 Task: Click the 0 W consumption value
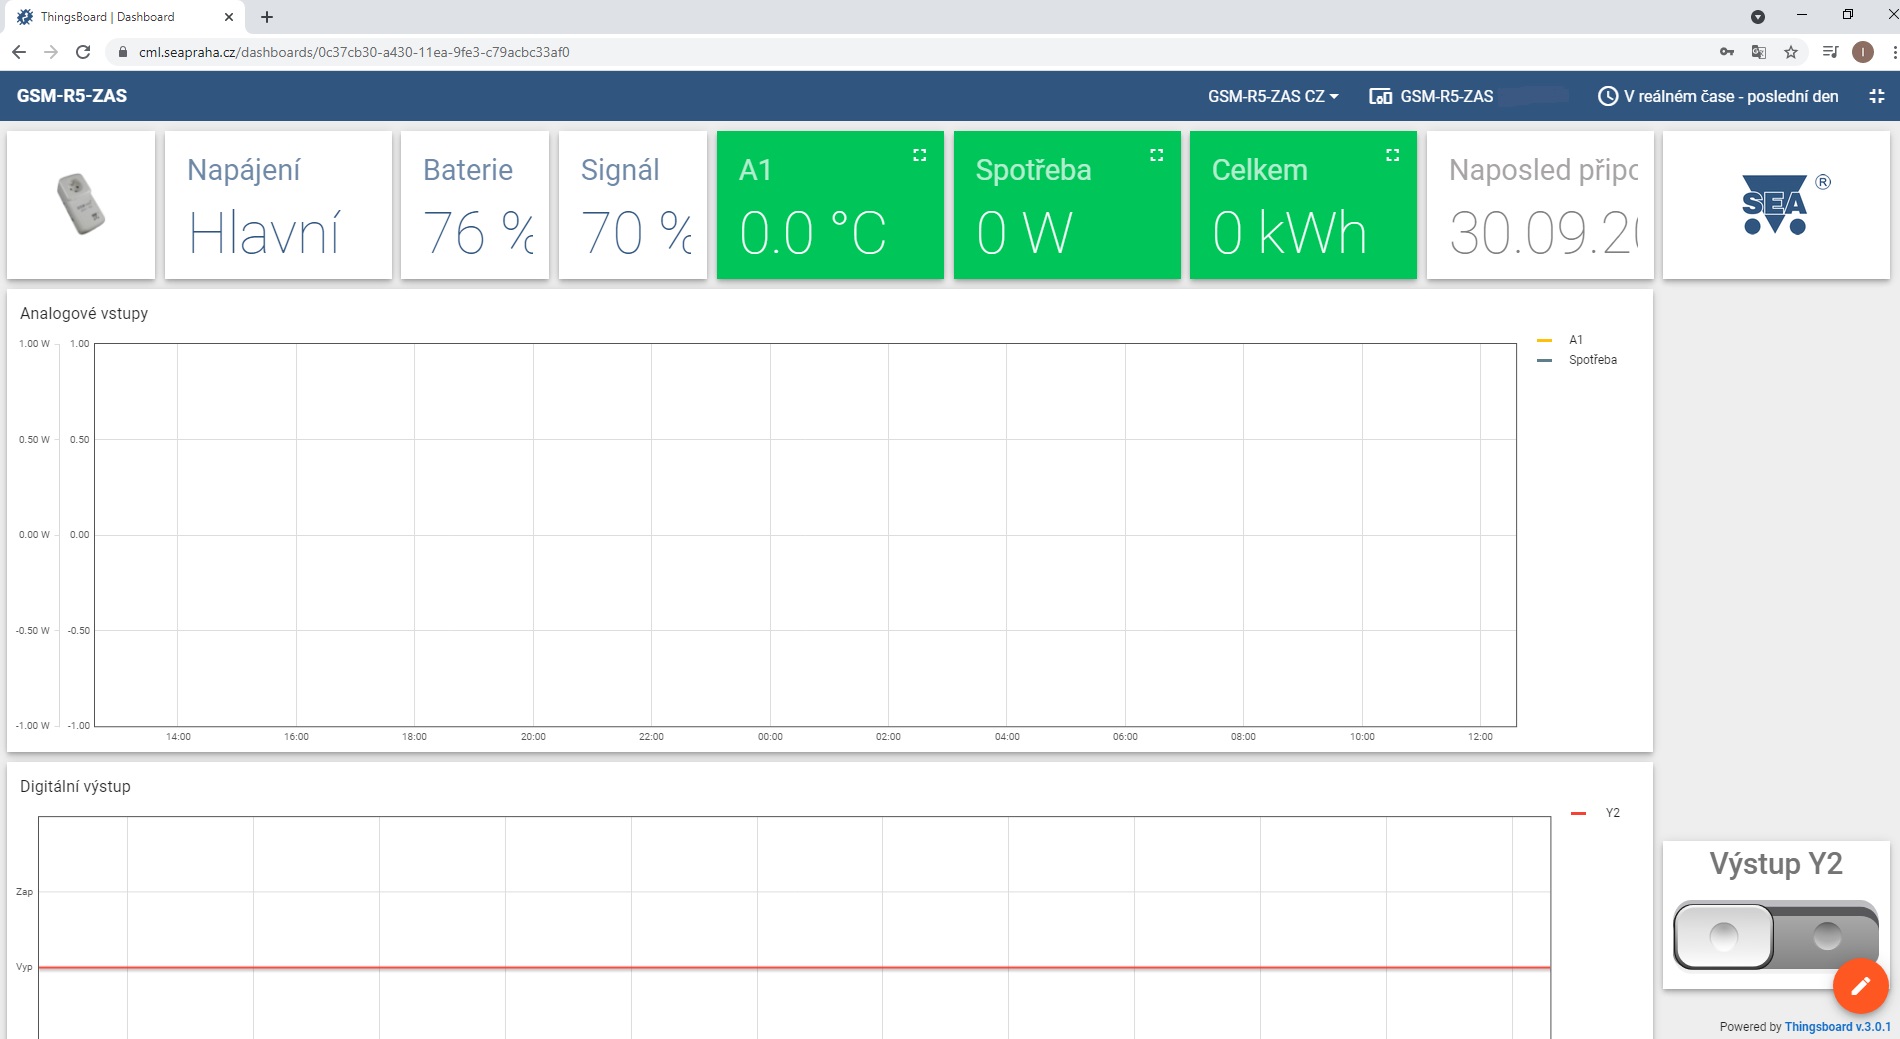(1024, 233)
